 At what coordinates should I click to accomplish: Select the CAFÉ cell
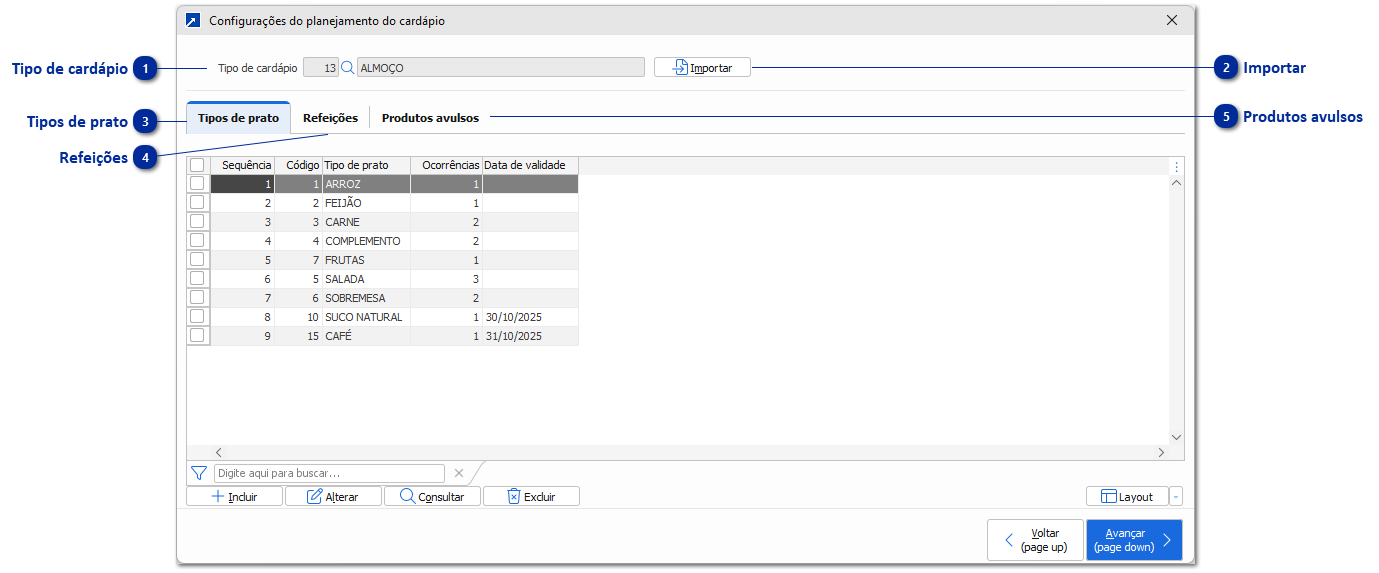click(x=366, y=336)
